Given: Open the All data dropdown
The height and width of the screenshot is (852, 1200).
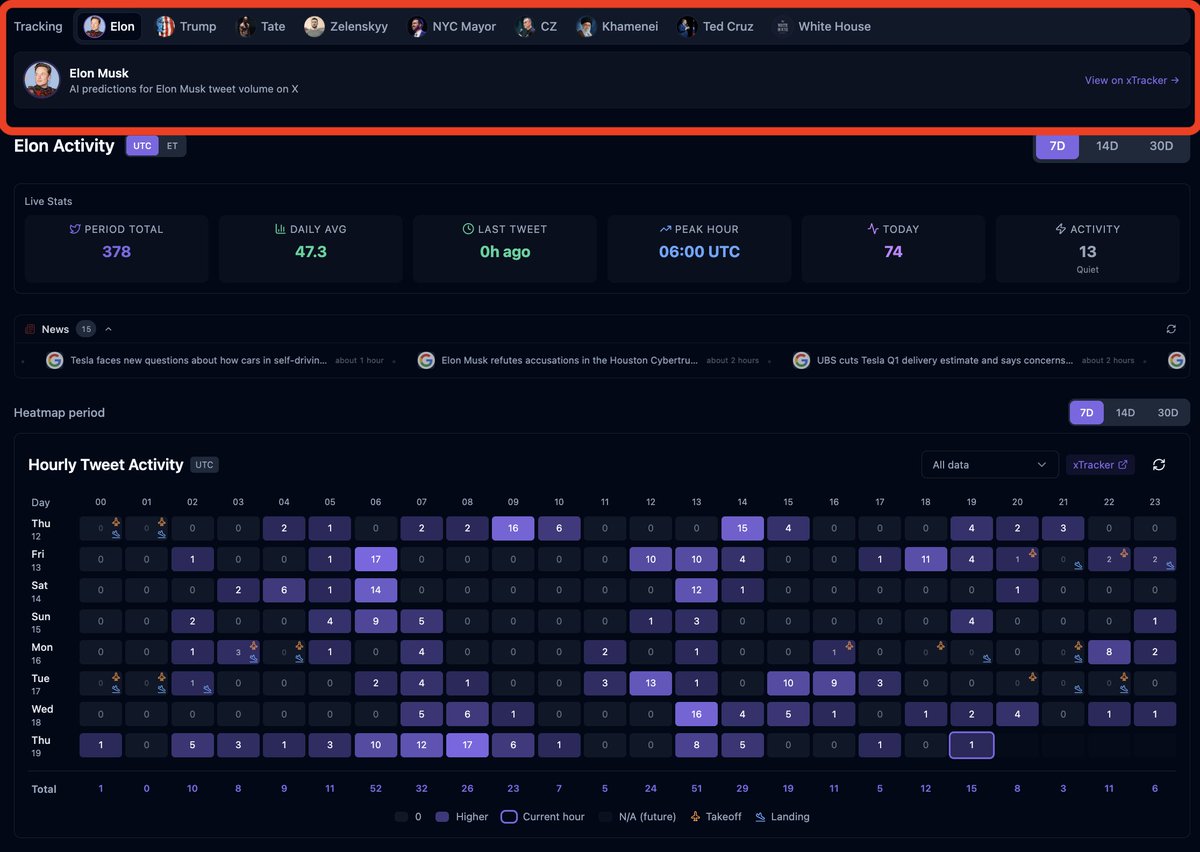Looking at the screenshot, I should pyautogui.click(x=989, y=464).
